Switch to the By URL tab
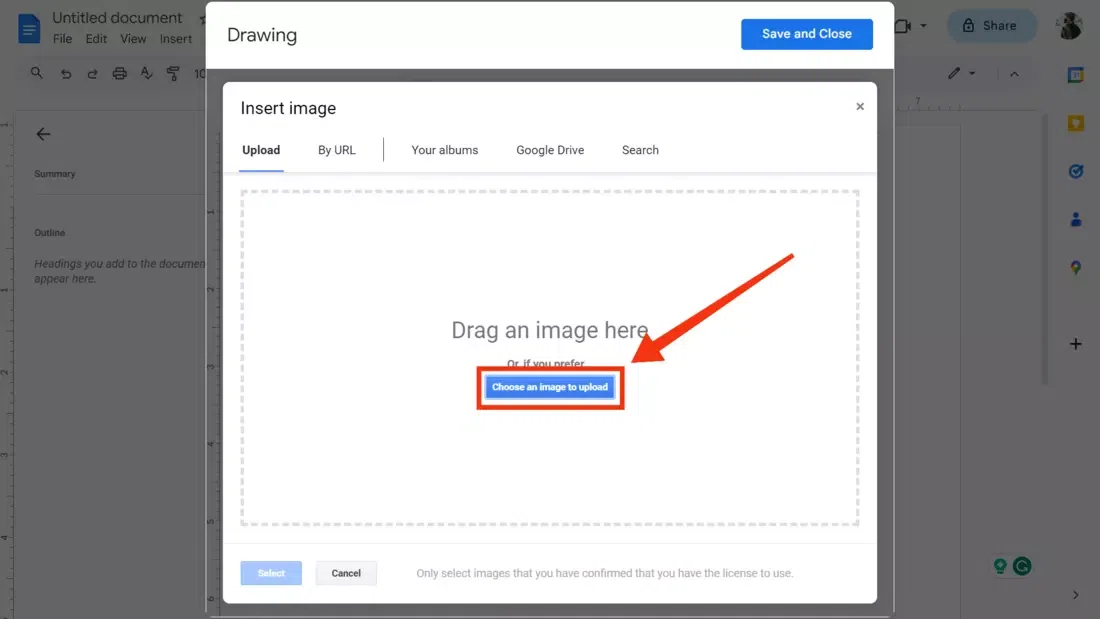The width and height of the screenshot is (1100, 619). (337, 150)
